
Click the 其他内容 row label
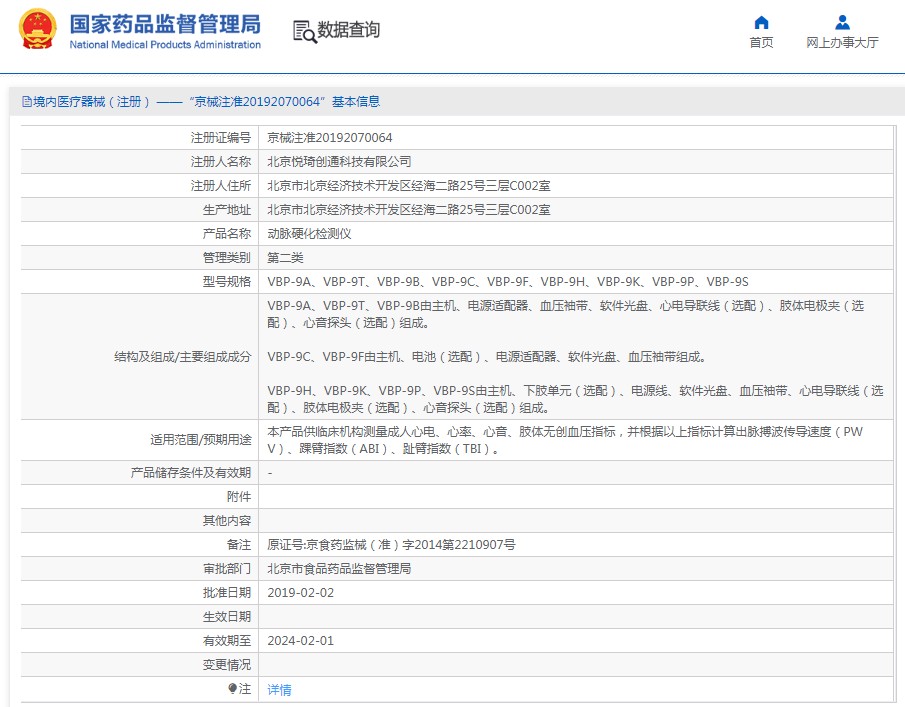point(227,521)
